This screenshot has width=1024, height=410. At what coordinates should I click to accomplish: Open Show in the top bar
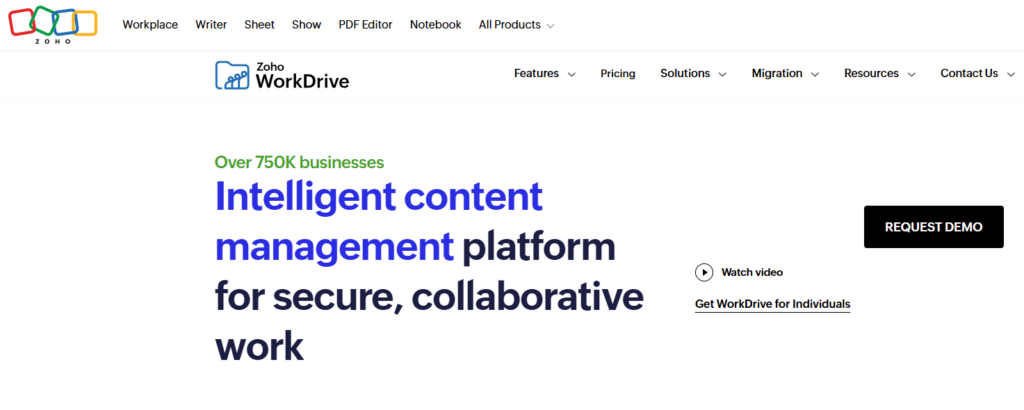click(306, 25)
